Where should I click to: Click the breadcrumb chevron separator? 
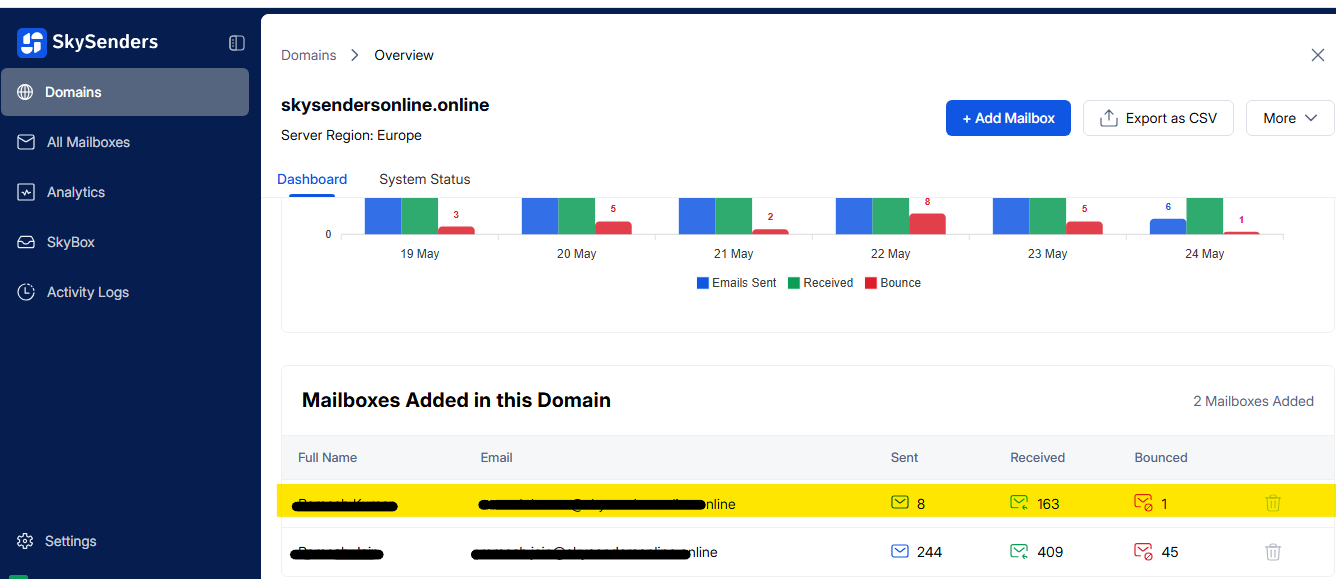(x=355, y=55)
